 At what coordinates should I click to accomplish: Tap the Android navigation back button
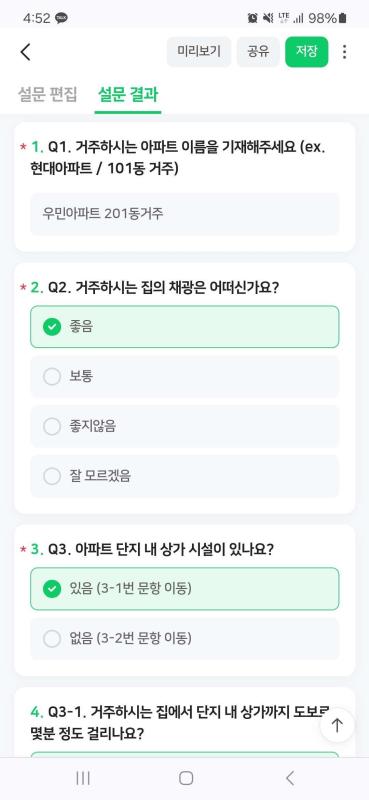tap(290, 778)
